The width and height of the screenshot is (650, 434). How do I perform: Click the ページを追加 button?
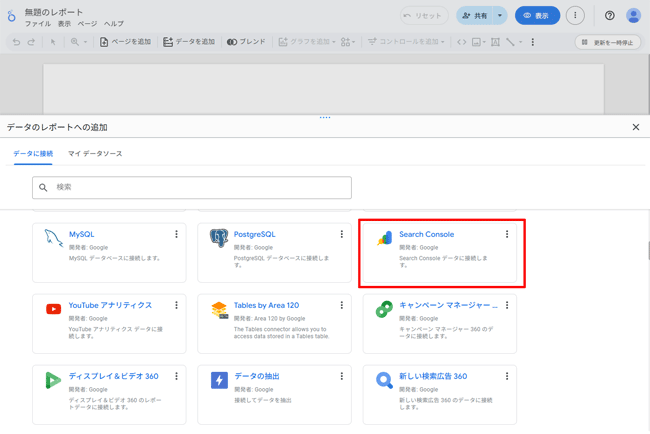pos(125,42)
